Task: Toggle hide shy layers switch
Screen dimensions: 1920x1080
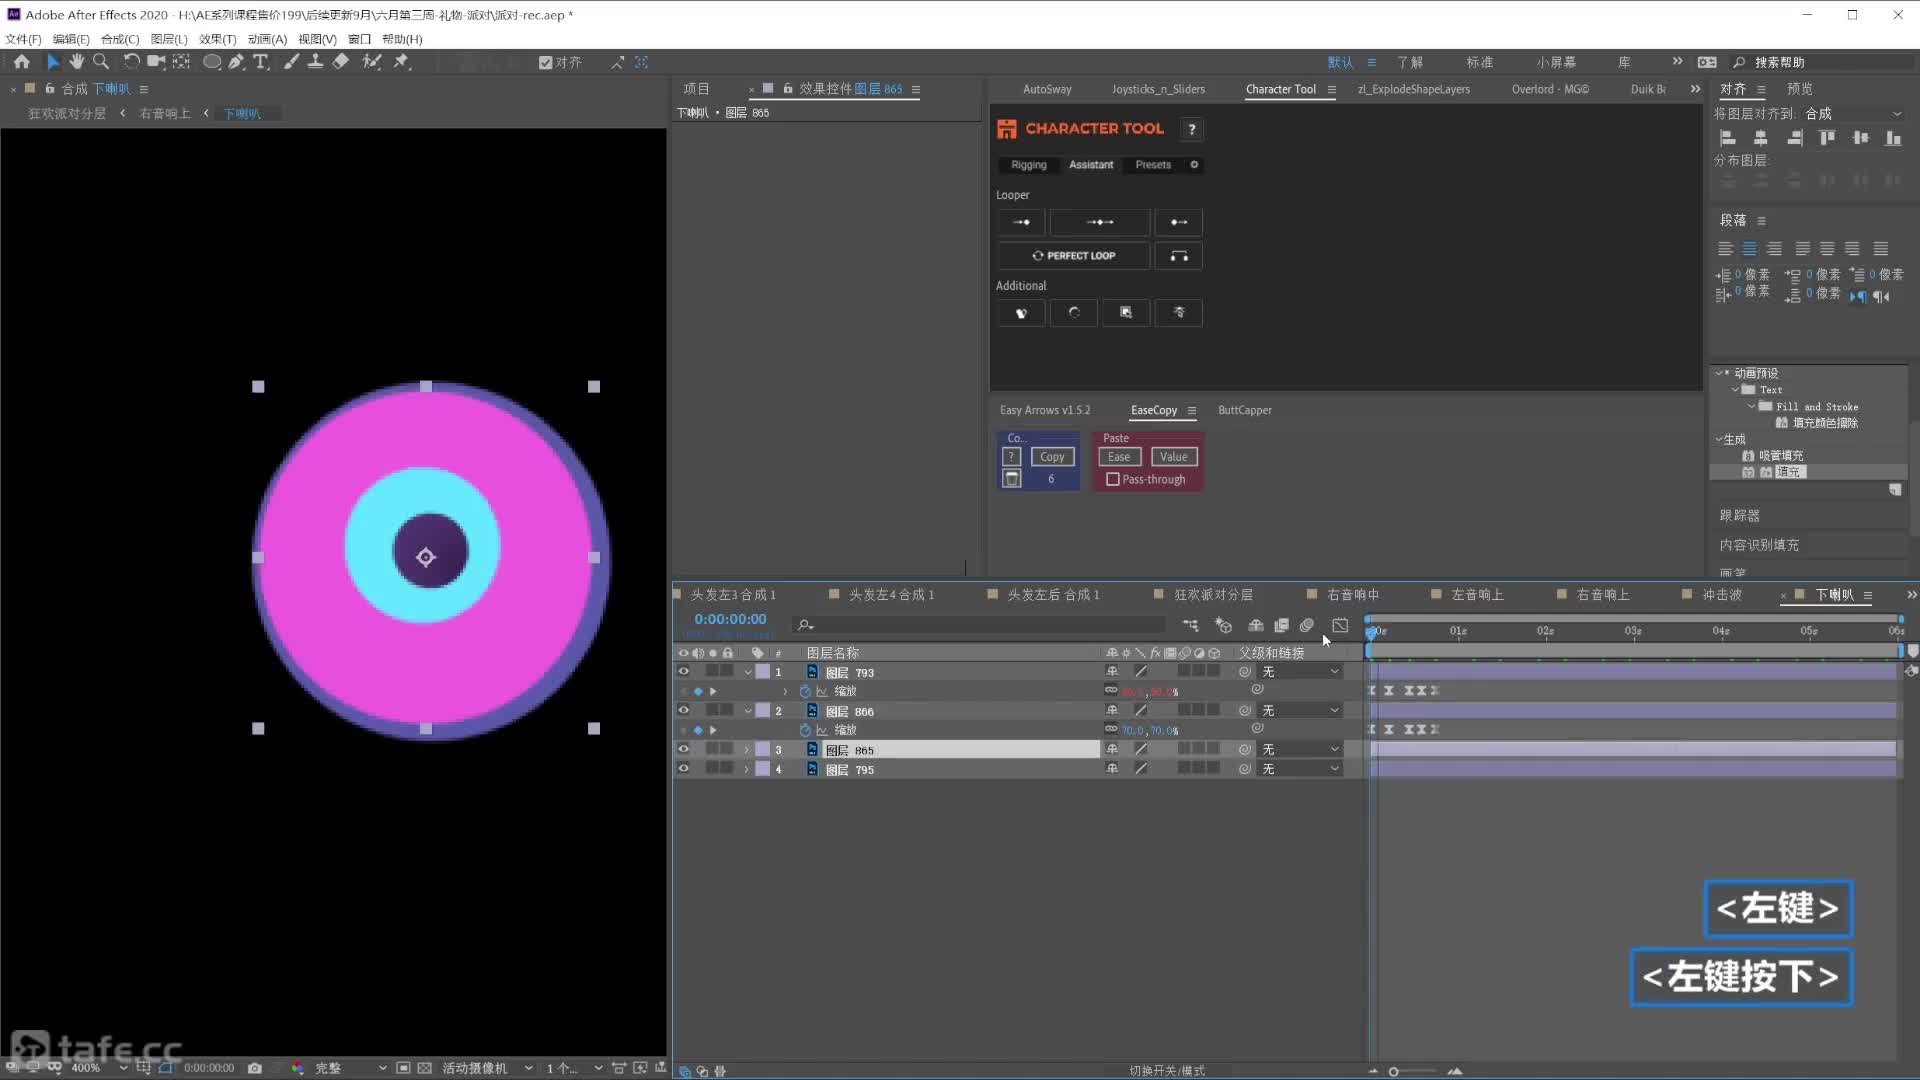Action: (x=1256, y=626)
